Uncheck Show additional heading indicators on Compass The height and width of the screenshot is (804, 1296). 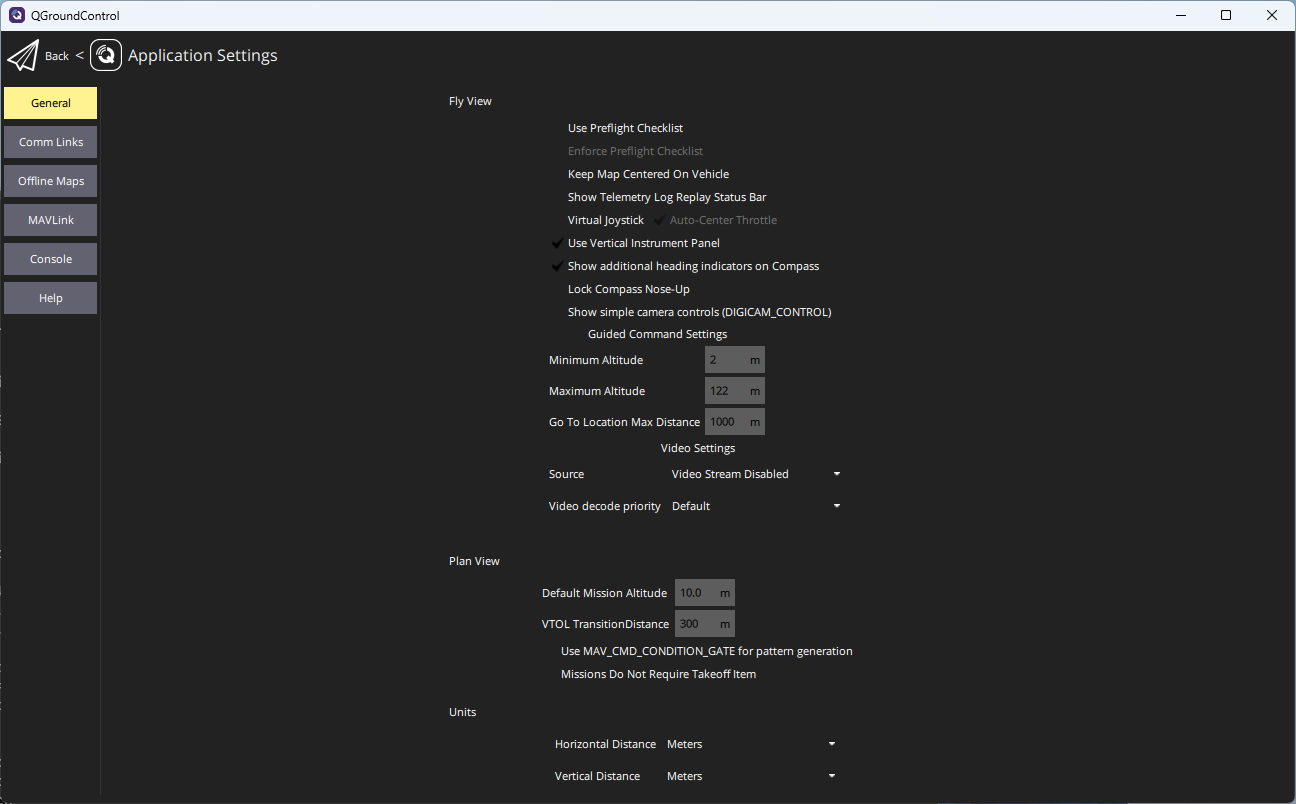pyautogui.click(x=685, y=266)
